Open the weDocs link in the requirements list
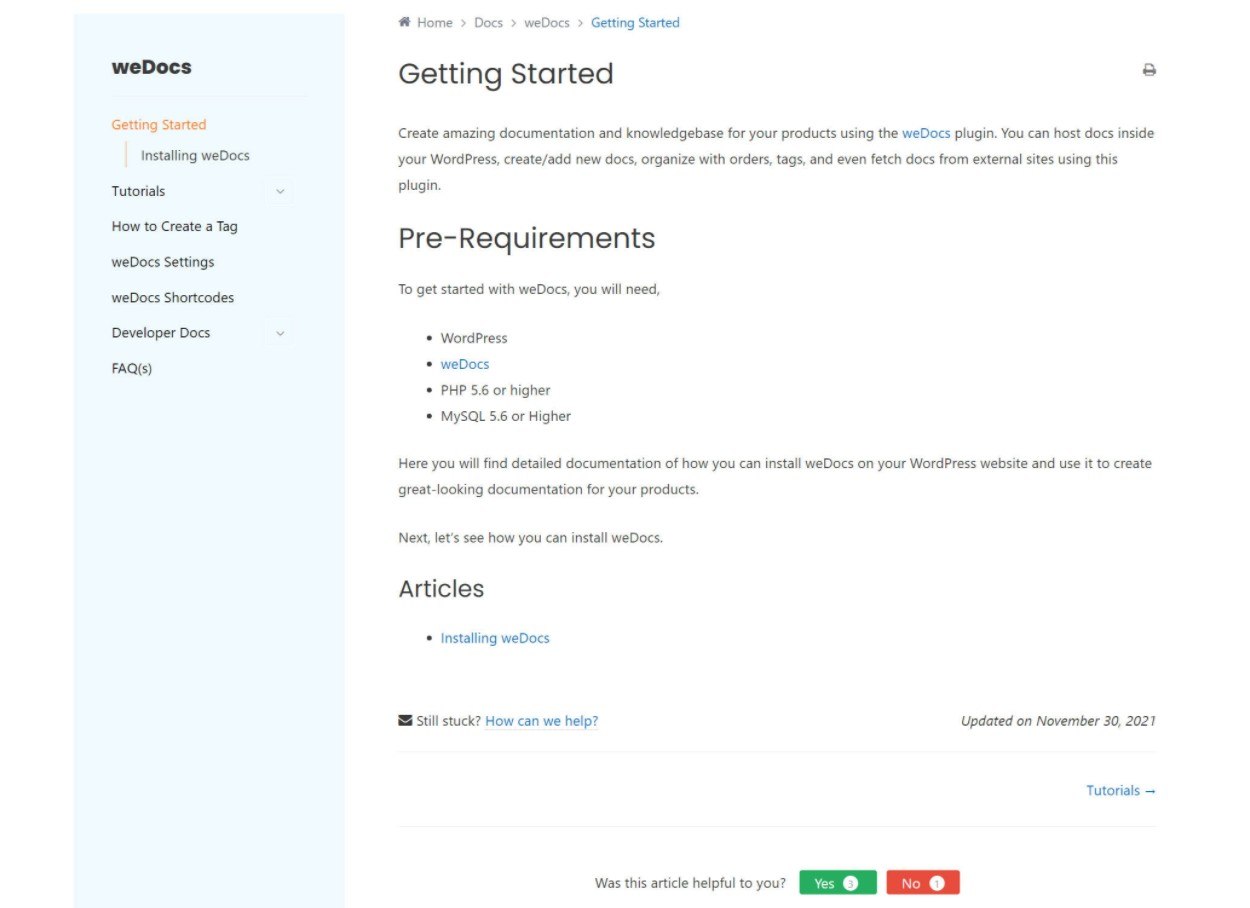The image size is (1250, 908). click(465, 365)
